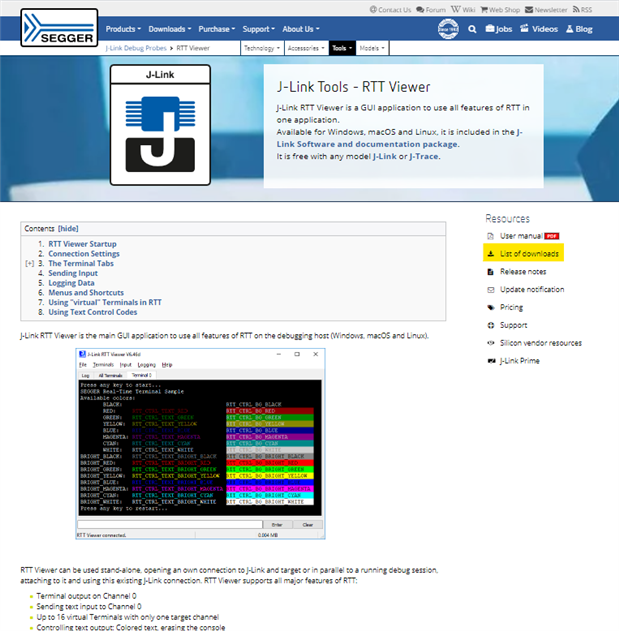This screenshot has height=631, width=619.
Task: Jump to Connection Settings section
Action: pos(84,254)
